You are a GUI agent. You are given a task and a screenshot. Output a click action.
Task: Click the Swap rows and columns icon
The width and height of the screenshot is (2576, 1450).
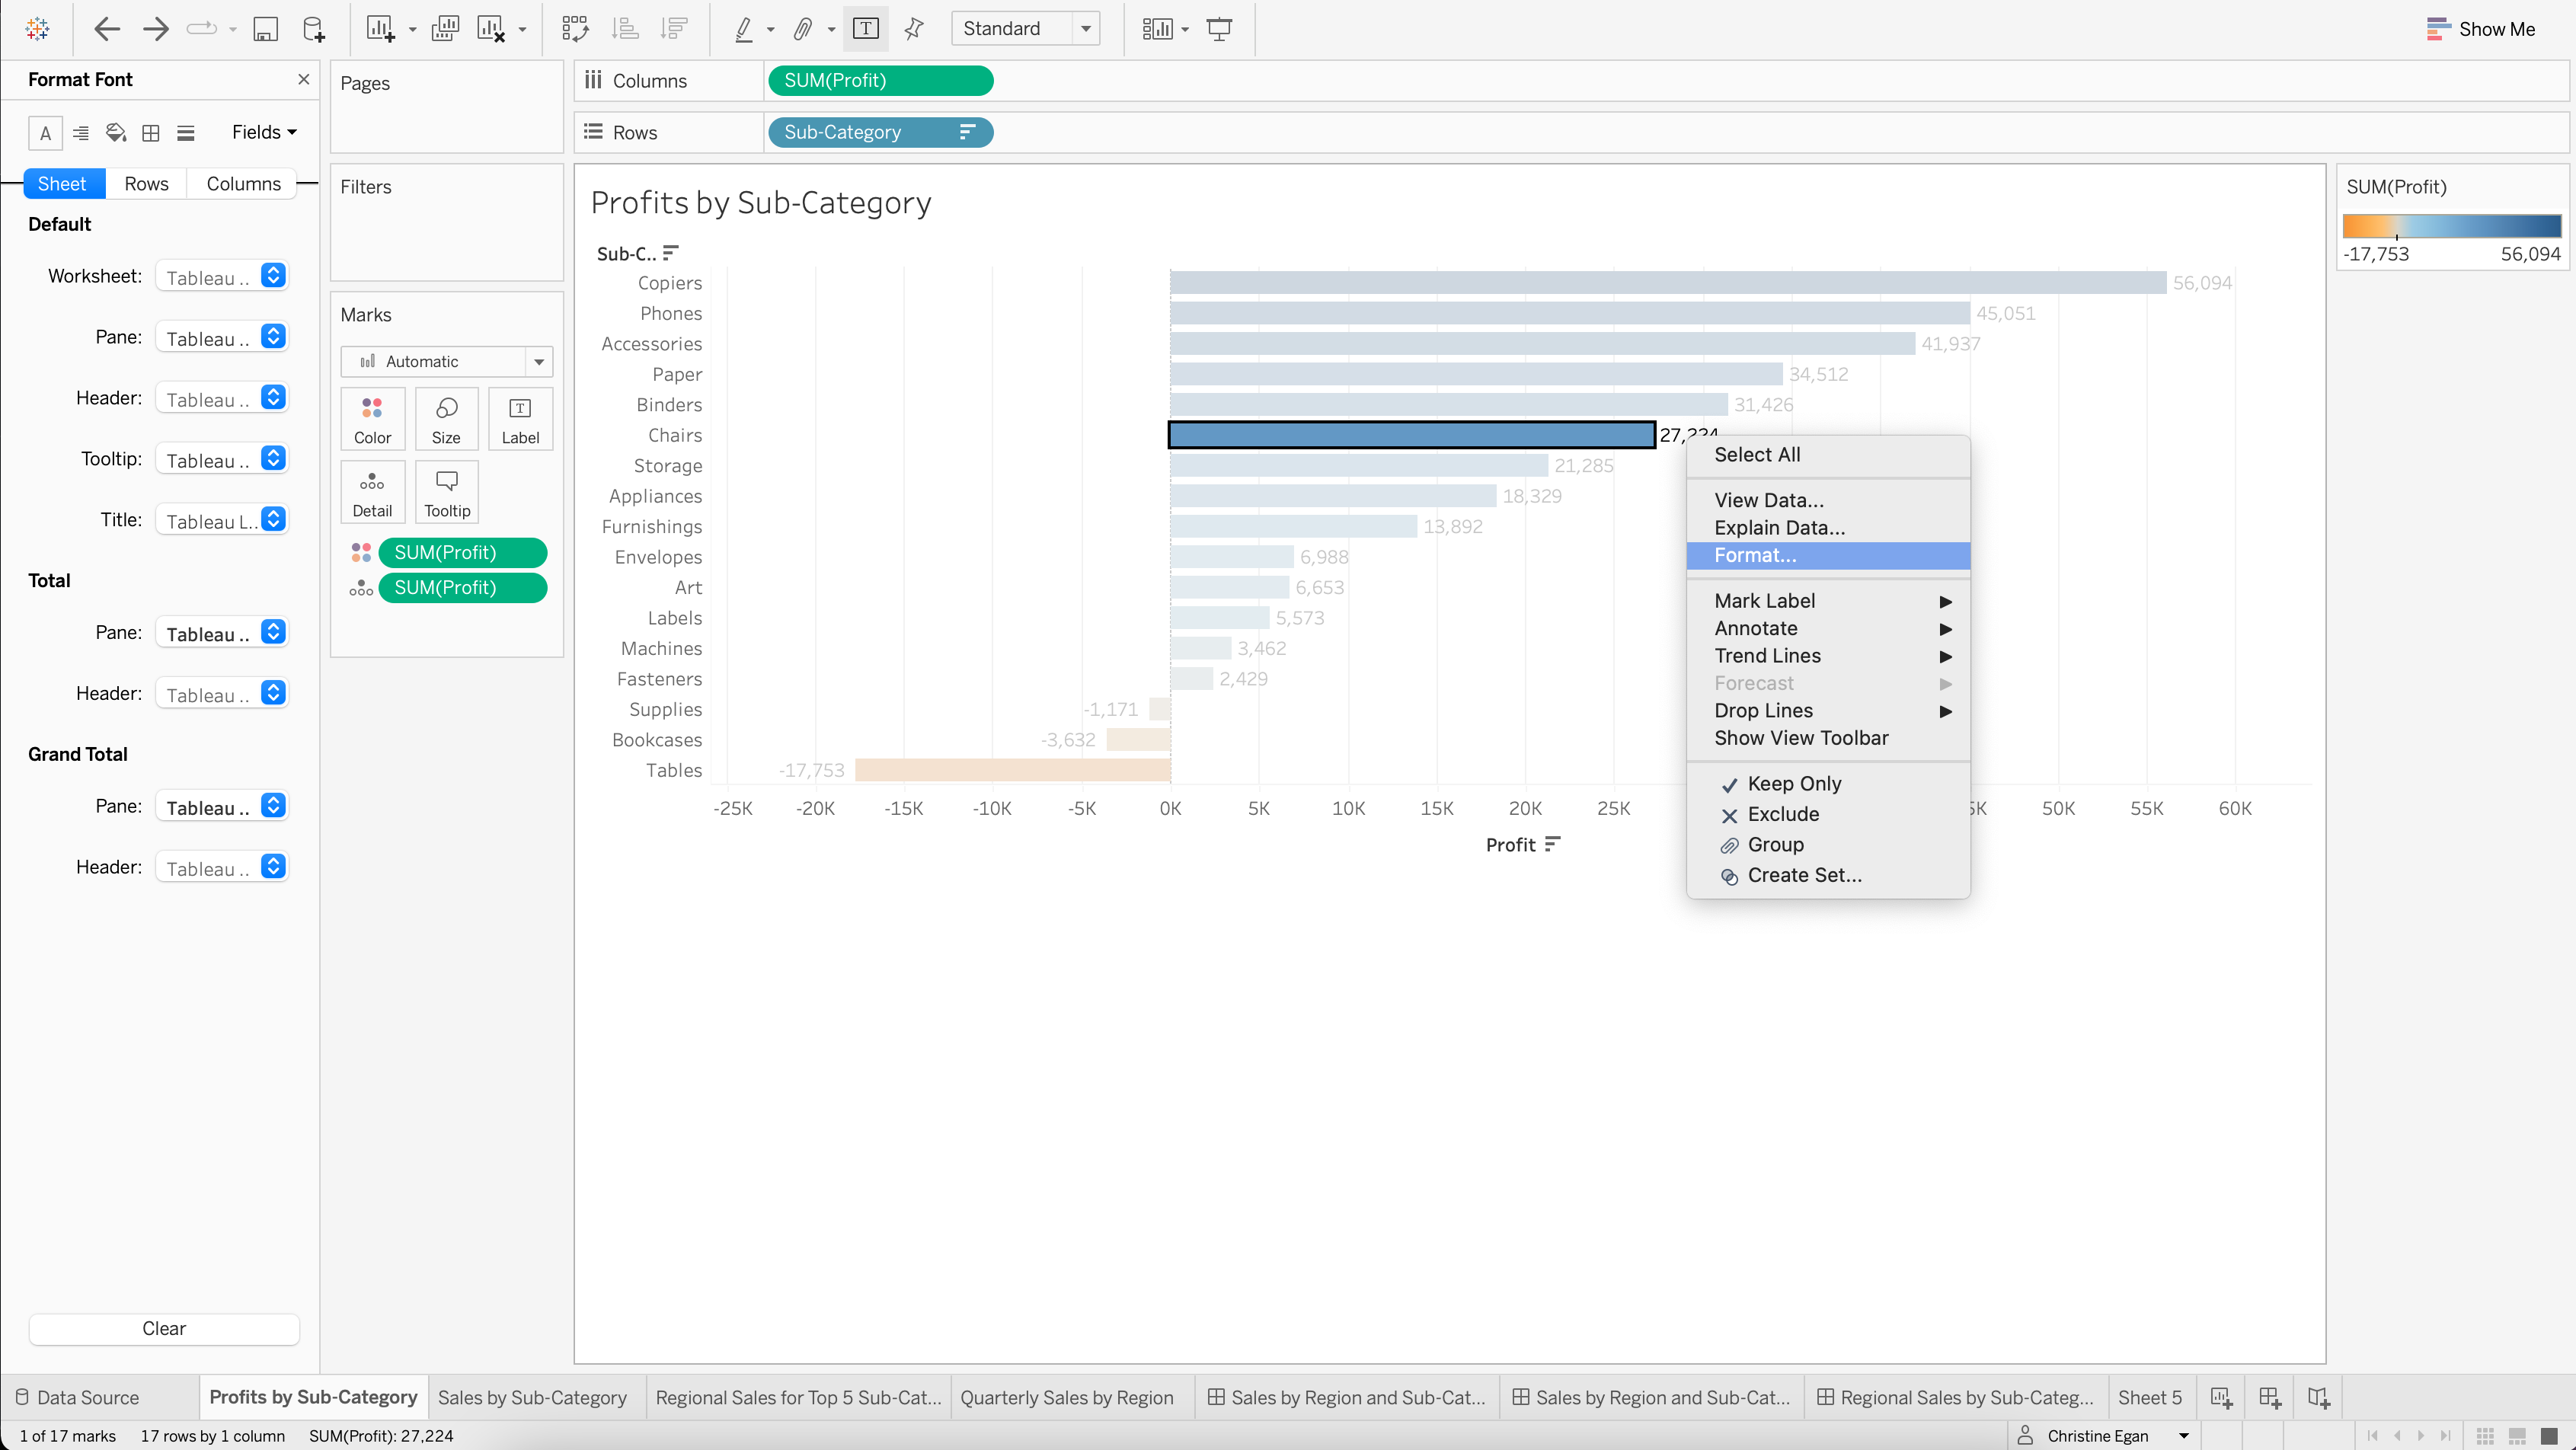(x=575, y=29)
